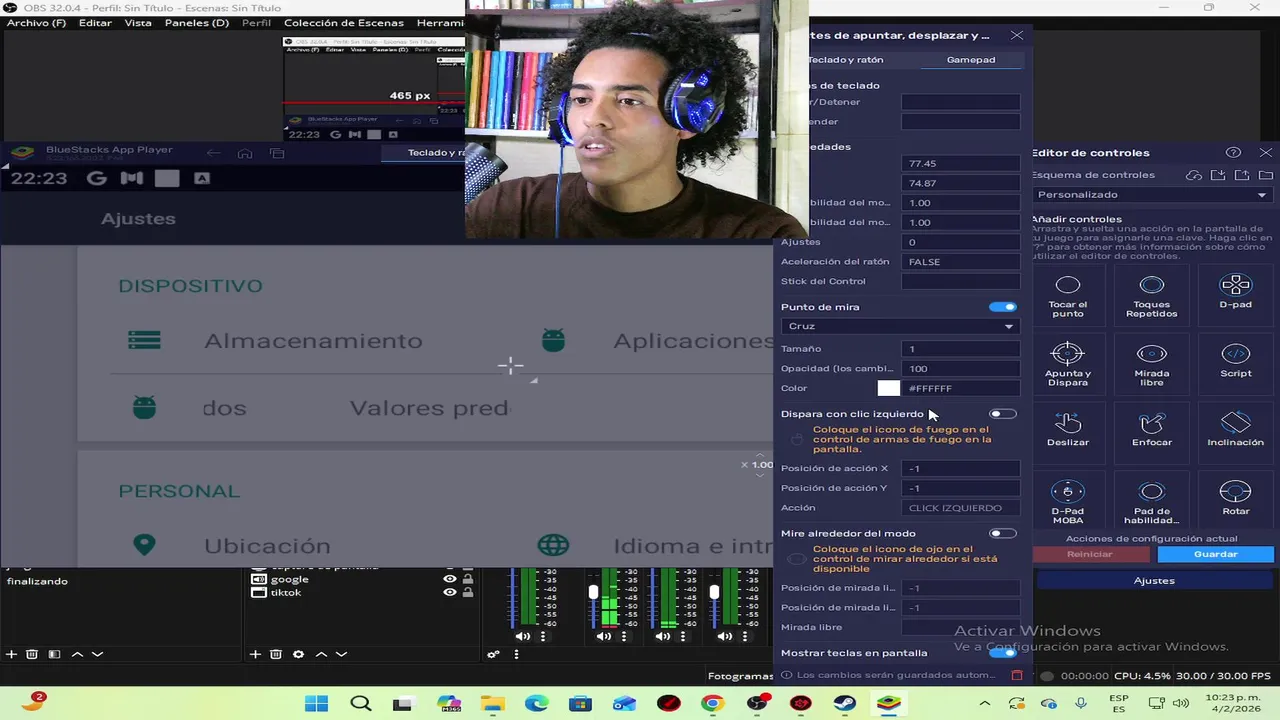This screenshot has height=720, width=1280.
Task: Click the Opacidad value field
Action: point(960,369)
